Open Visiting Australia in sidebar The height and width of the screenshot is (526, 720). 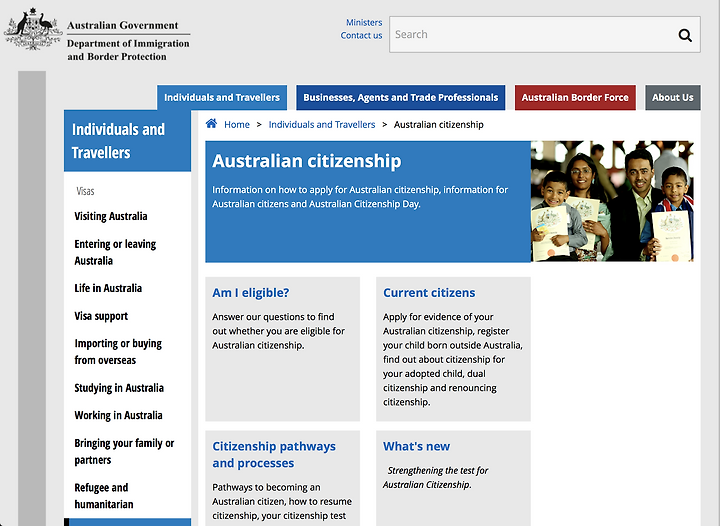click(111, 216)
